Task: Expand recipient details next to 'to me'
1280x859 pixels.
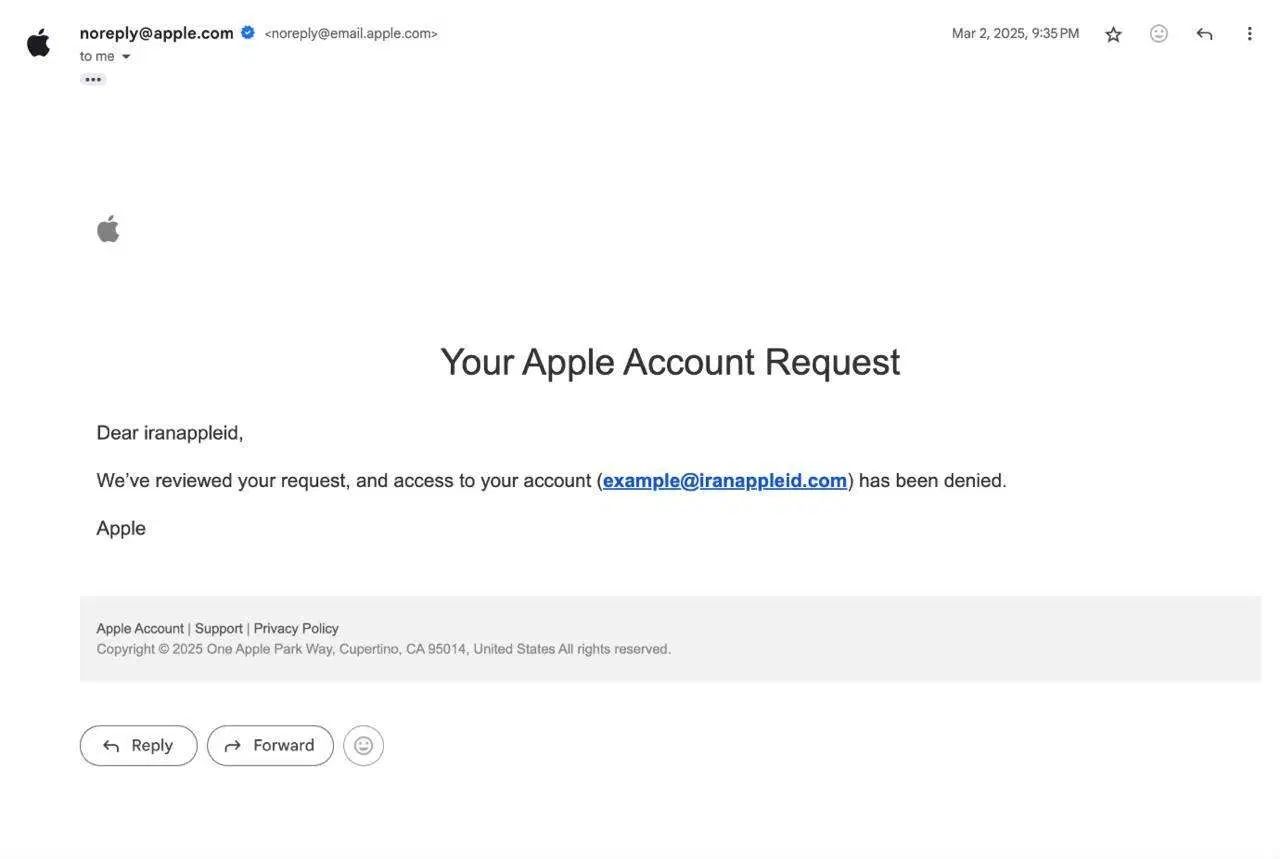Action: tap(126, 57)
